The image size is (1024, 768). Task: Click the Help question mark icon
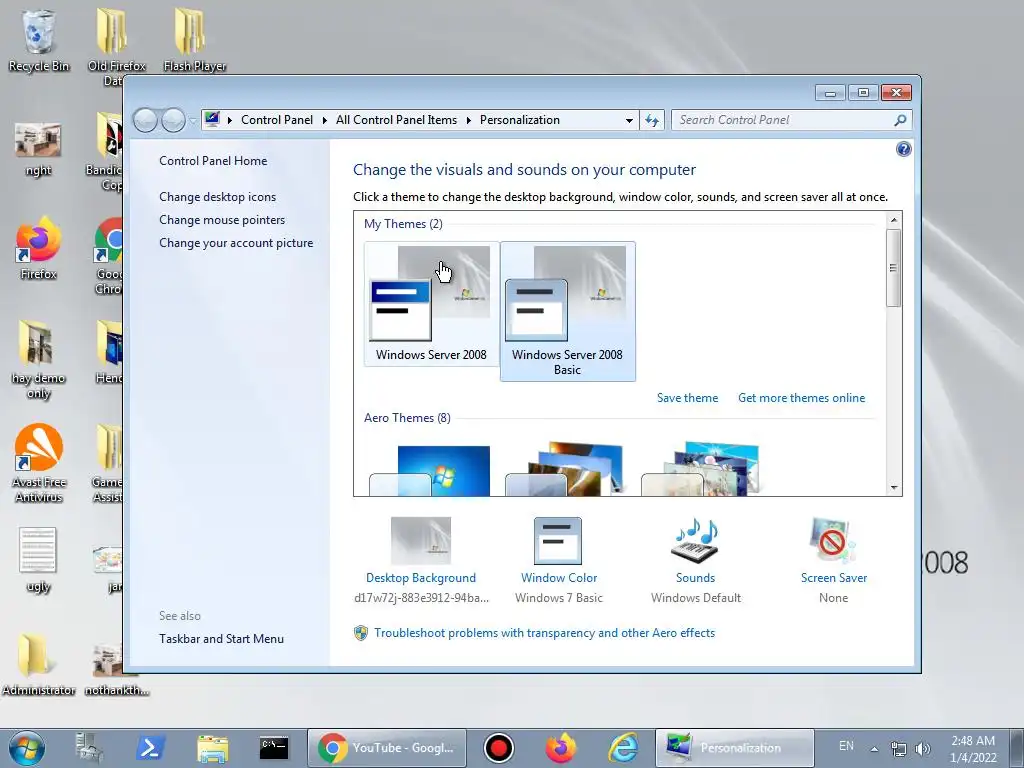point(903,150)
